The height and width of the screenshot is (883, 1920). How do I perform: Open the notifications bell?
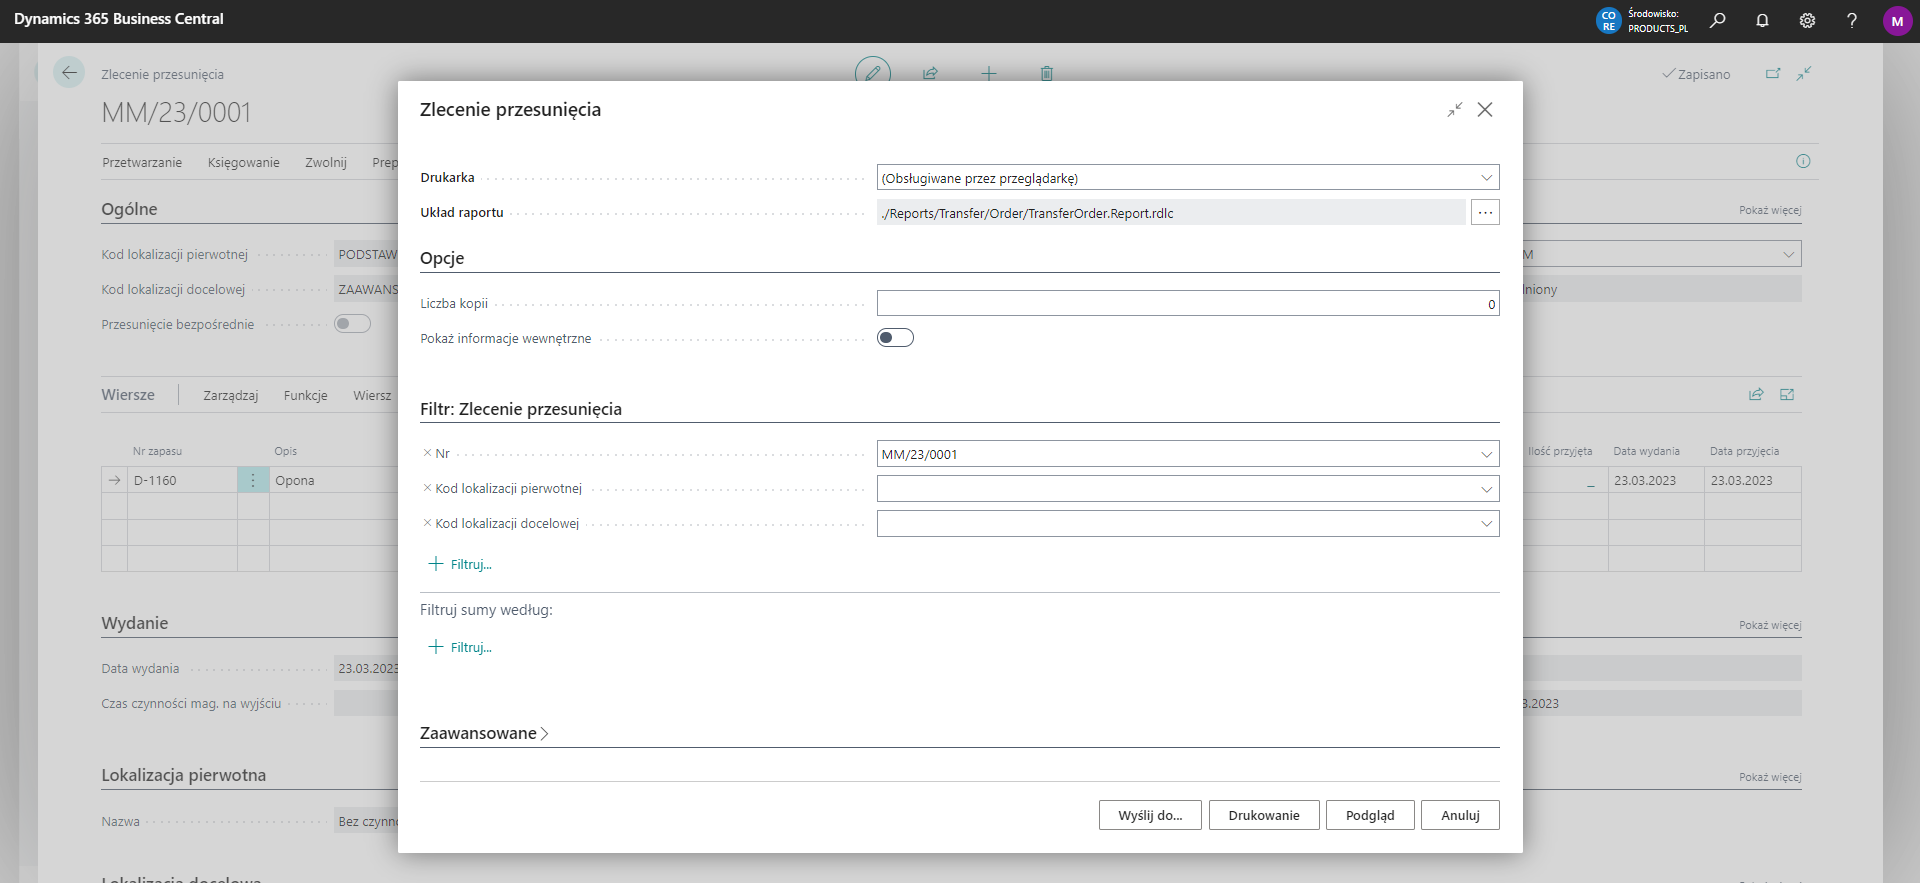pos(1762,20)
